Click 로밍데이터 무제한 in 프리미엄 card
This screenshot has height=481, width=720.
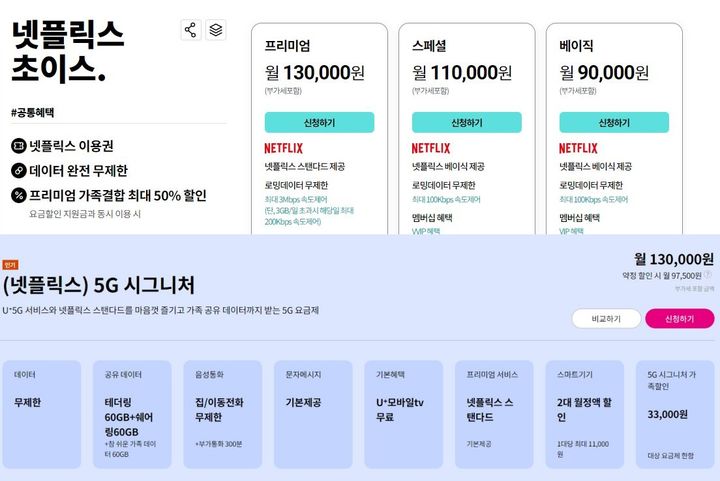tap(296, 185)
